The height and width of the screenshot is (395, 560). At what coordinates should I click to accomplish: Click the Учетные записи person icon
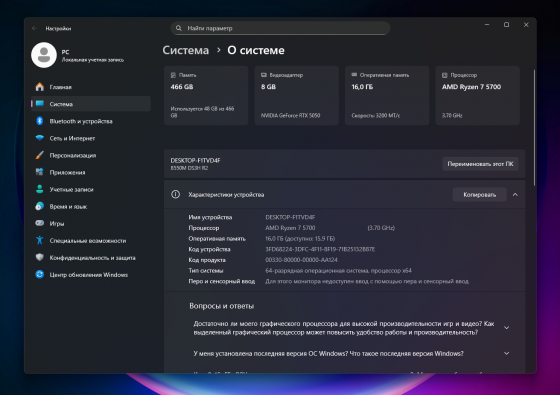[40, 189]
